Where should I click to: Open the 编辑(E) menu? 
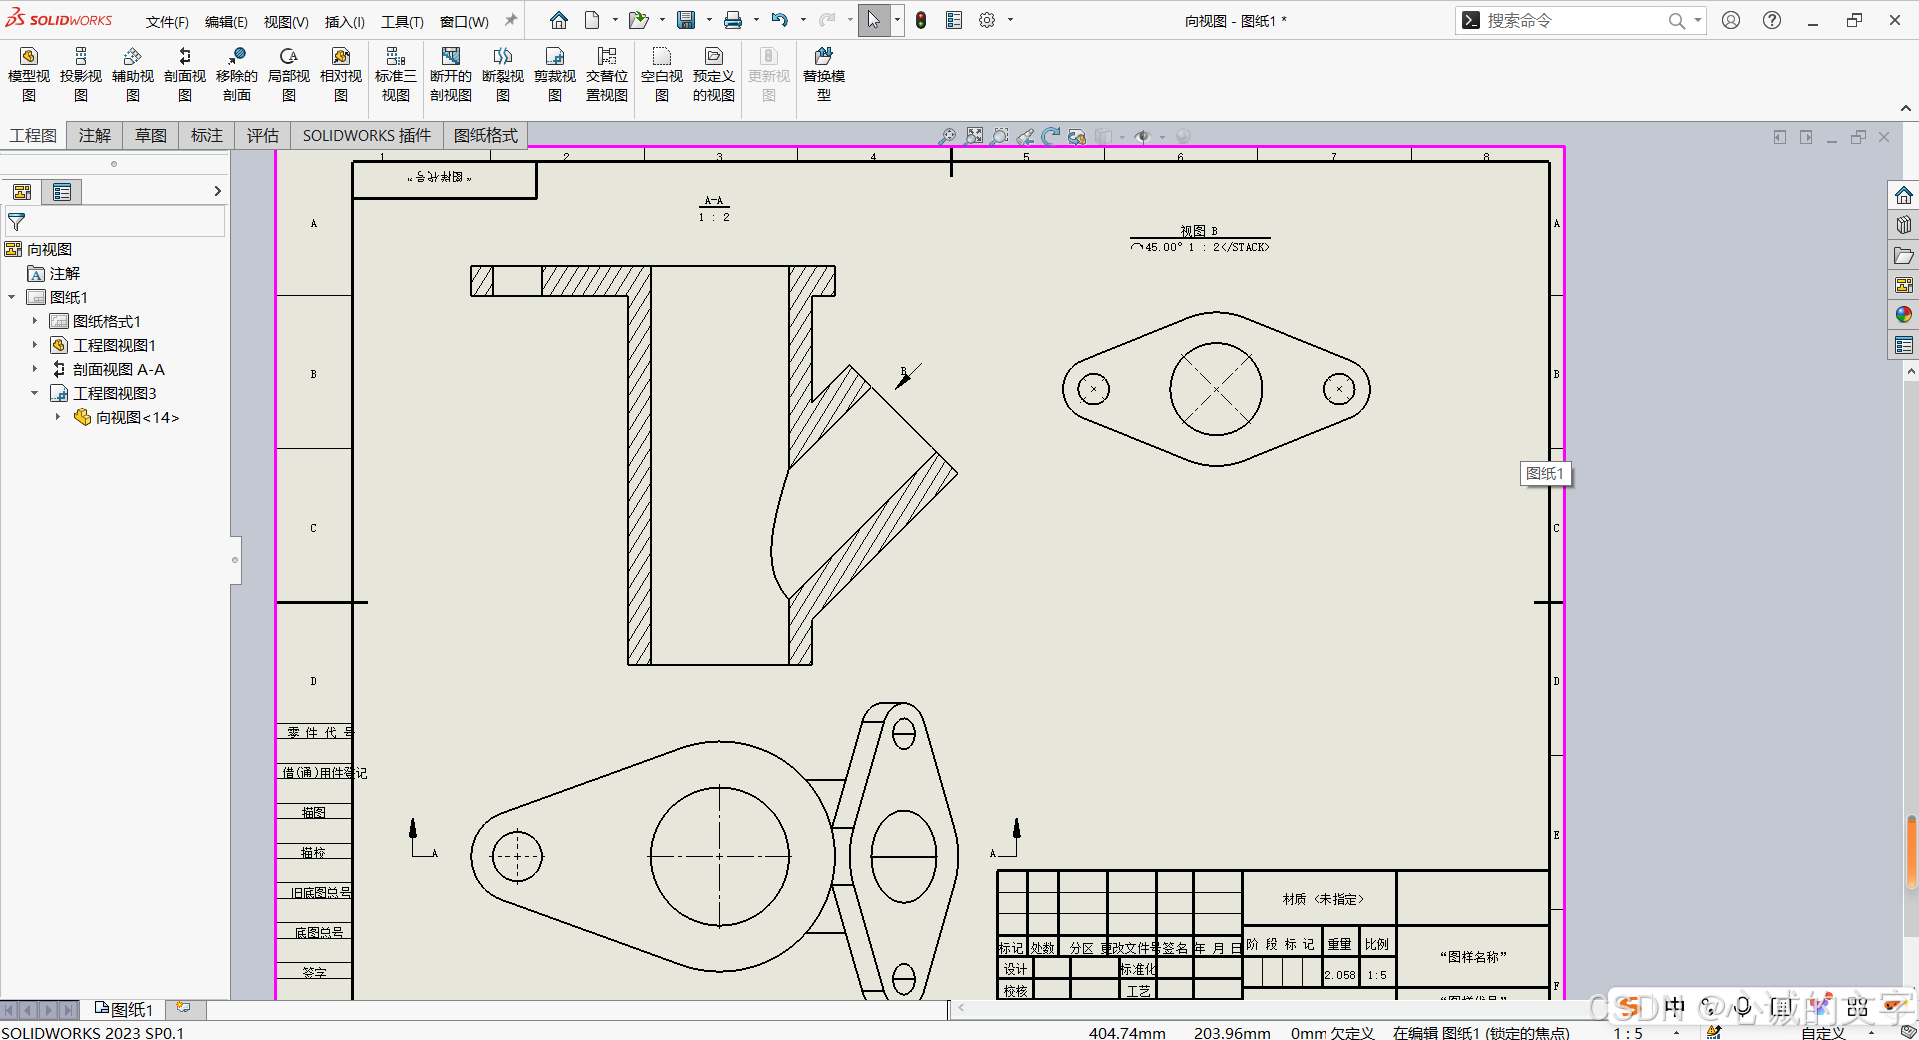pos(226,22)
